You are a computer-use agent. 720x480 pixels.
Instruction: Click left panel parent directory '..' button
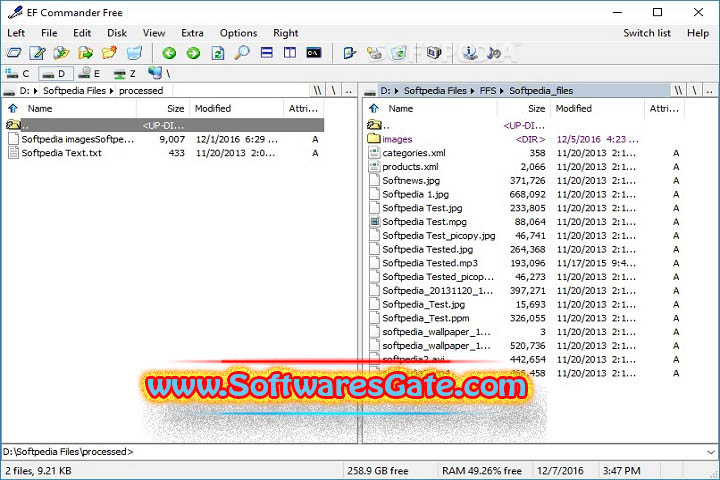coord(349,90)
